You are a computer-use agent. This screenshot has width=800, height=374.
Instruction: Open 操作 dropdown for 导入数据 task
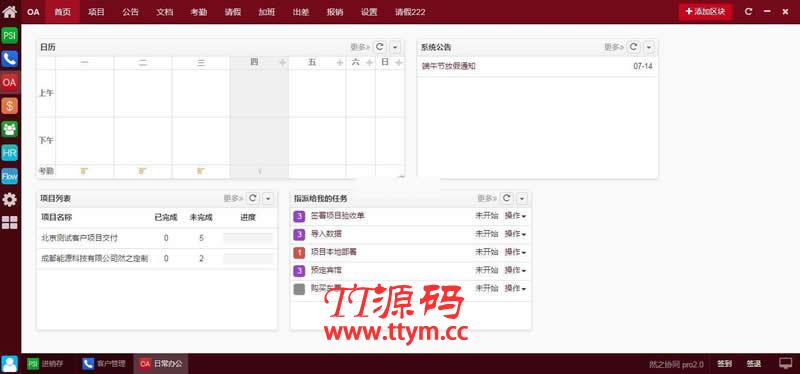[515, 234]
